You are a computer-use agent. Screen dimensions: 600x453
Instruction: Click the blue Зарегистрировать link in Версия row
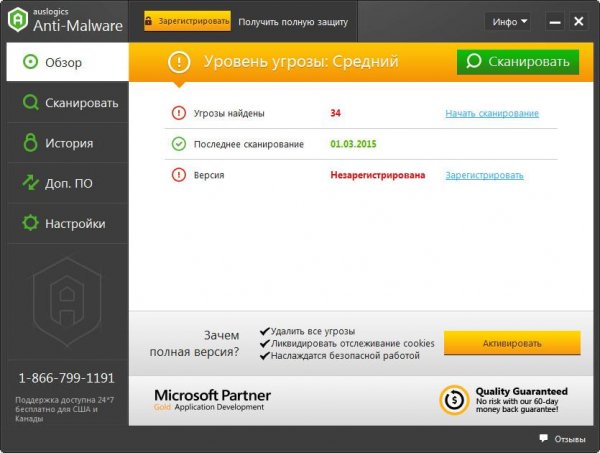click(x=484, y=175)
